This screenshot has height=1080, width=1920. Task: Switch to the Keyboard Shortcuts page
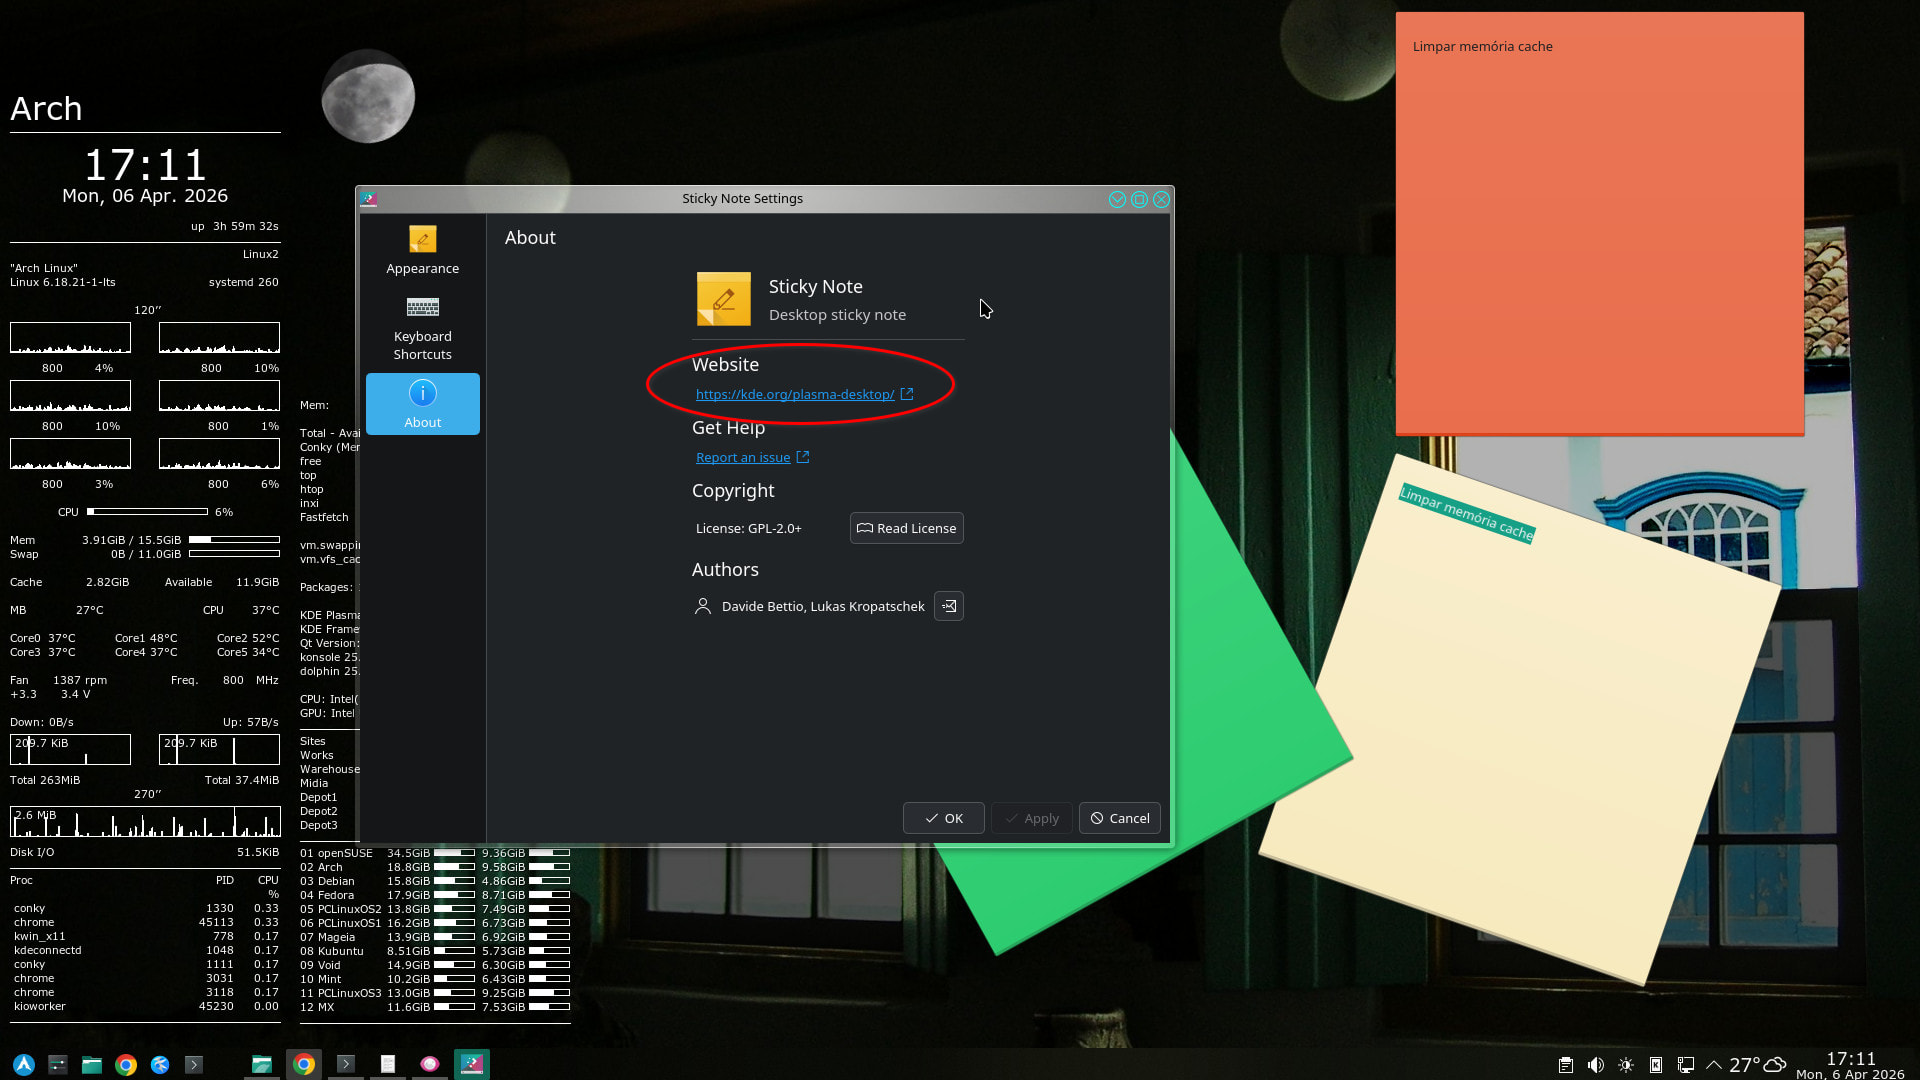pyautogui.click(x=422, y=328)
